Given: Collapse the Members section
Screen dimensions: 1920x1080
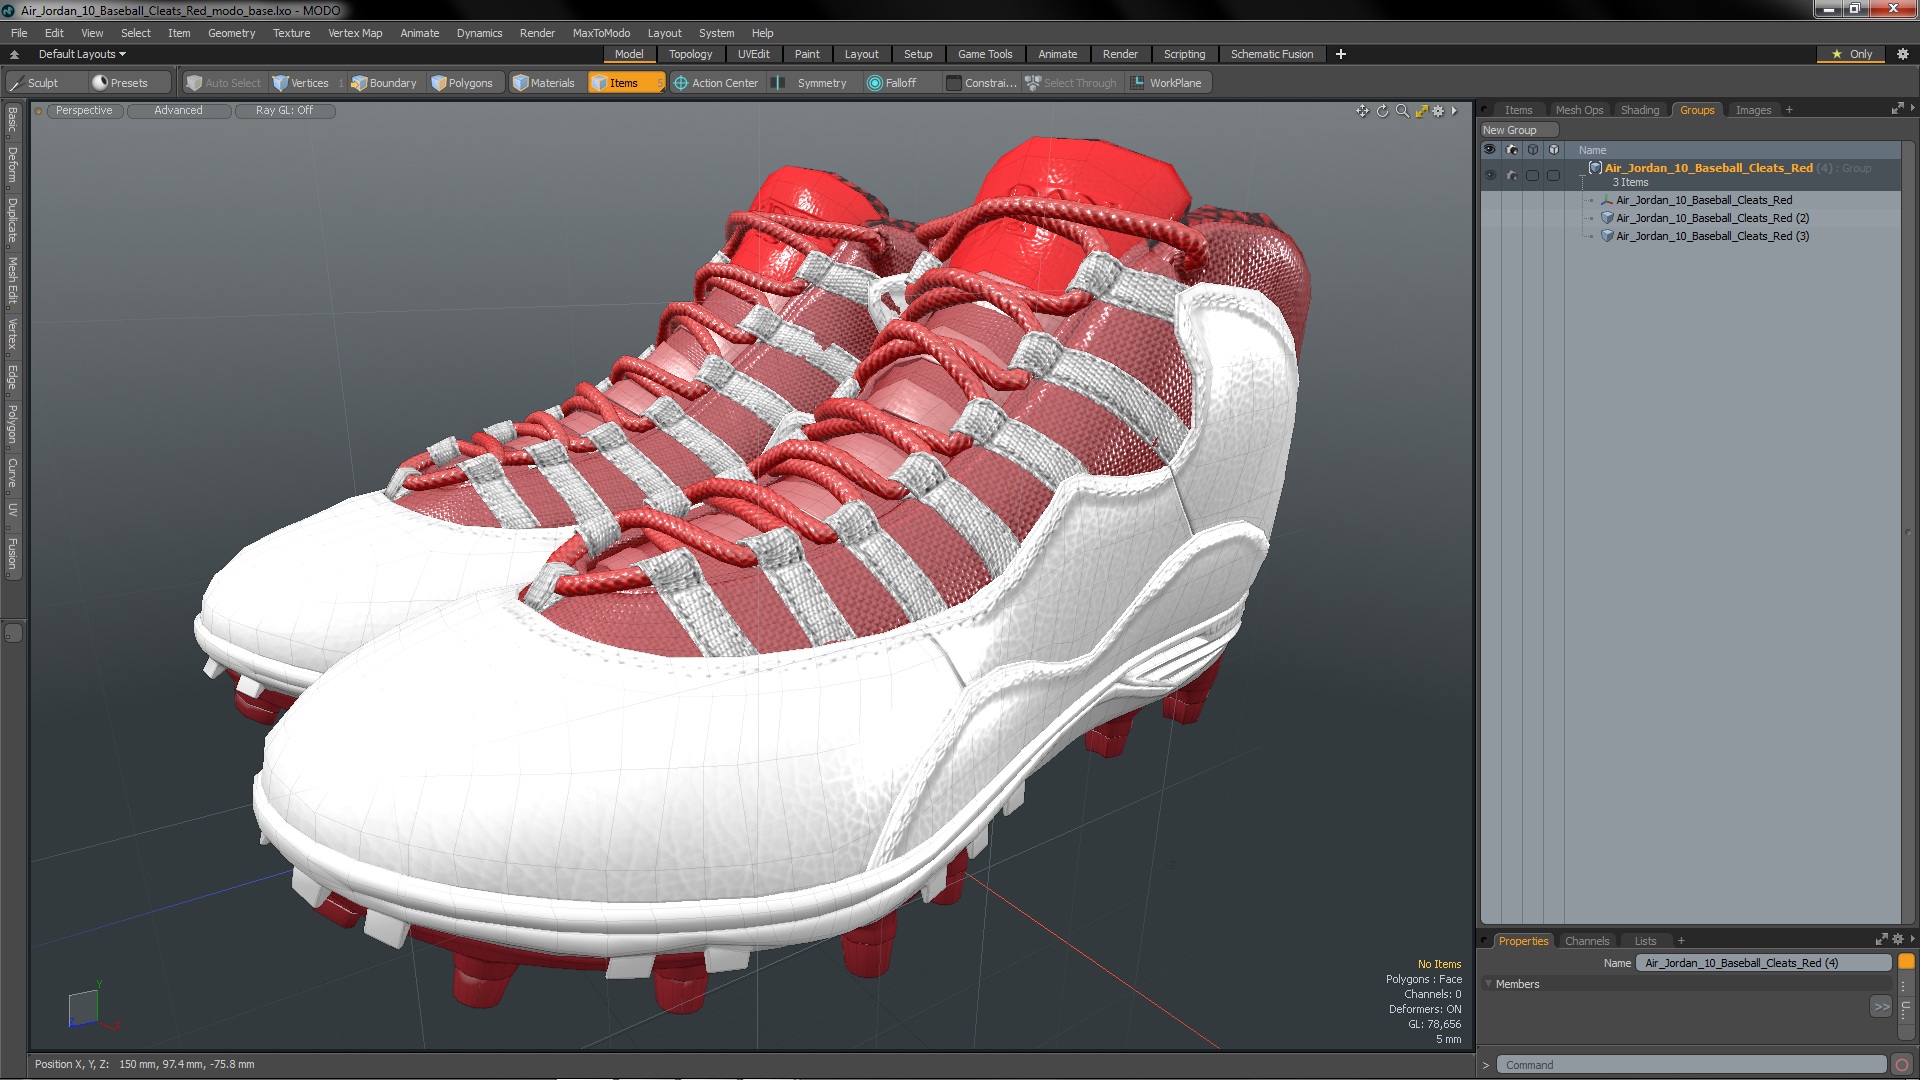Looking at the screenshot, I should coord(1489,984).
